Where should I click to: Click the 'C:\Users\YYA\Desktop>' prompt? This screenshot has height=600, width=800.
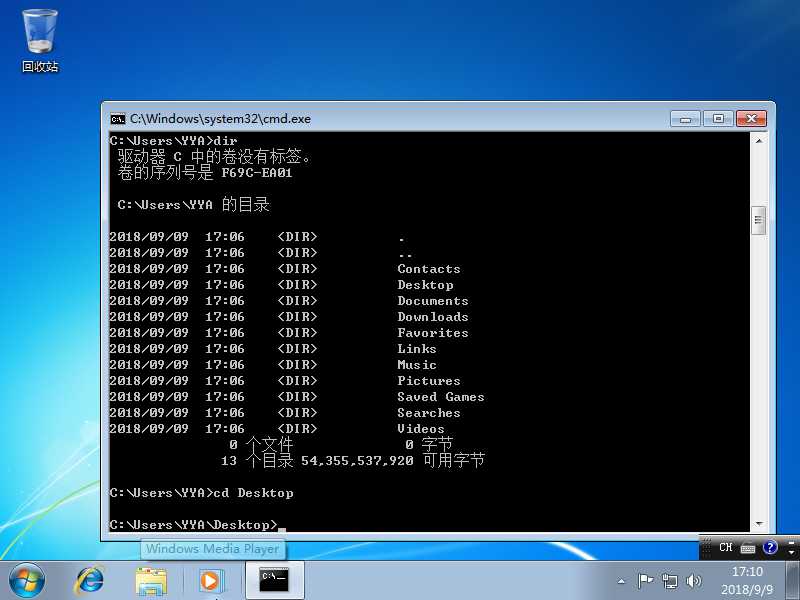pyautogui.click(x=193, y=524)
